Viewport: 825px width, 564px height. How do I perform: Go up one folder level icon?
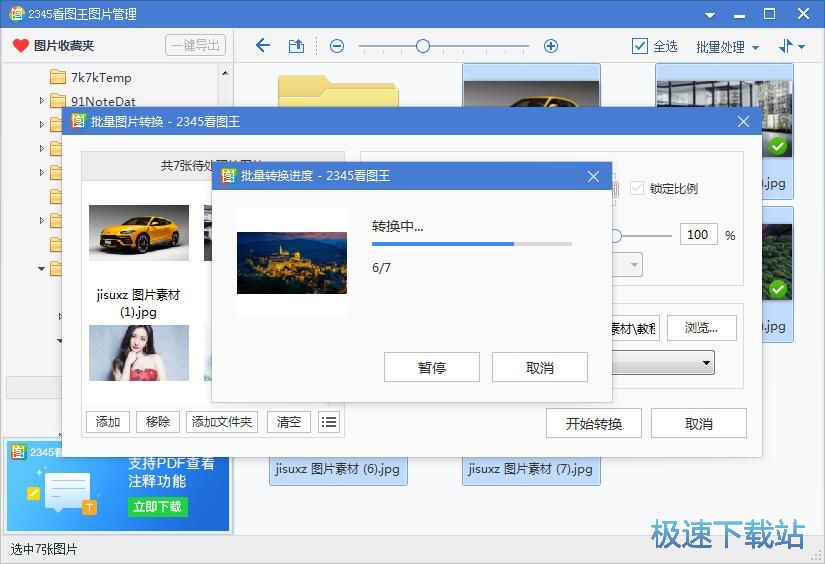click(x=296, y=46)
